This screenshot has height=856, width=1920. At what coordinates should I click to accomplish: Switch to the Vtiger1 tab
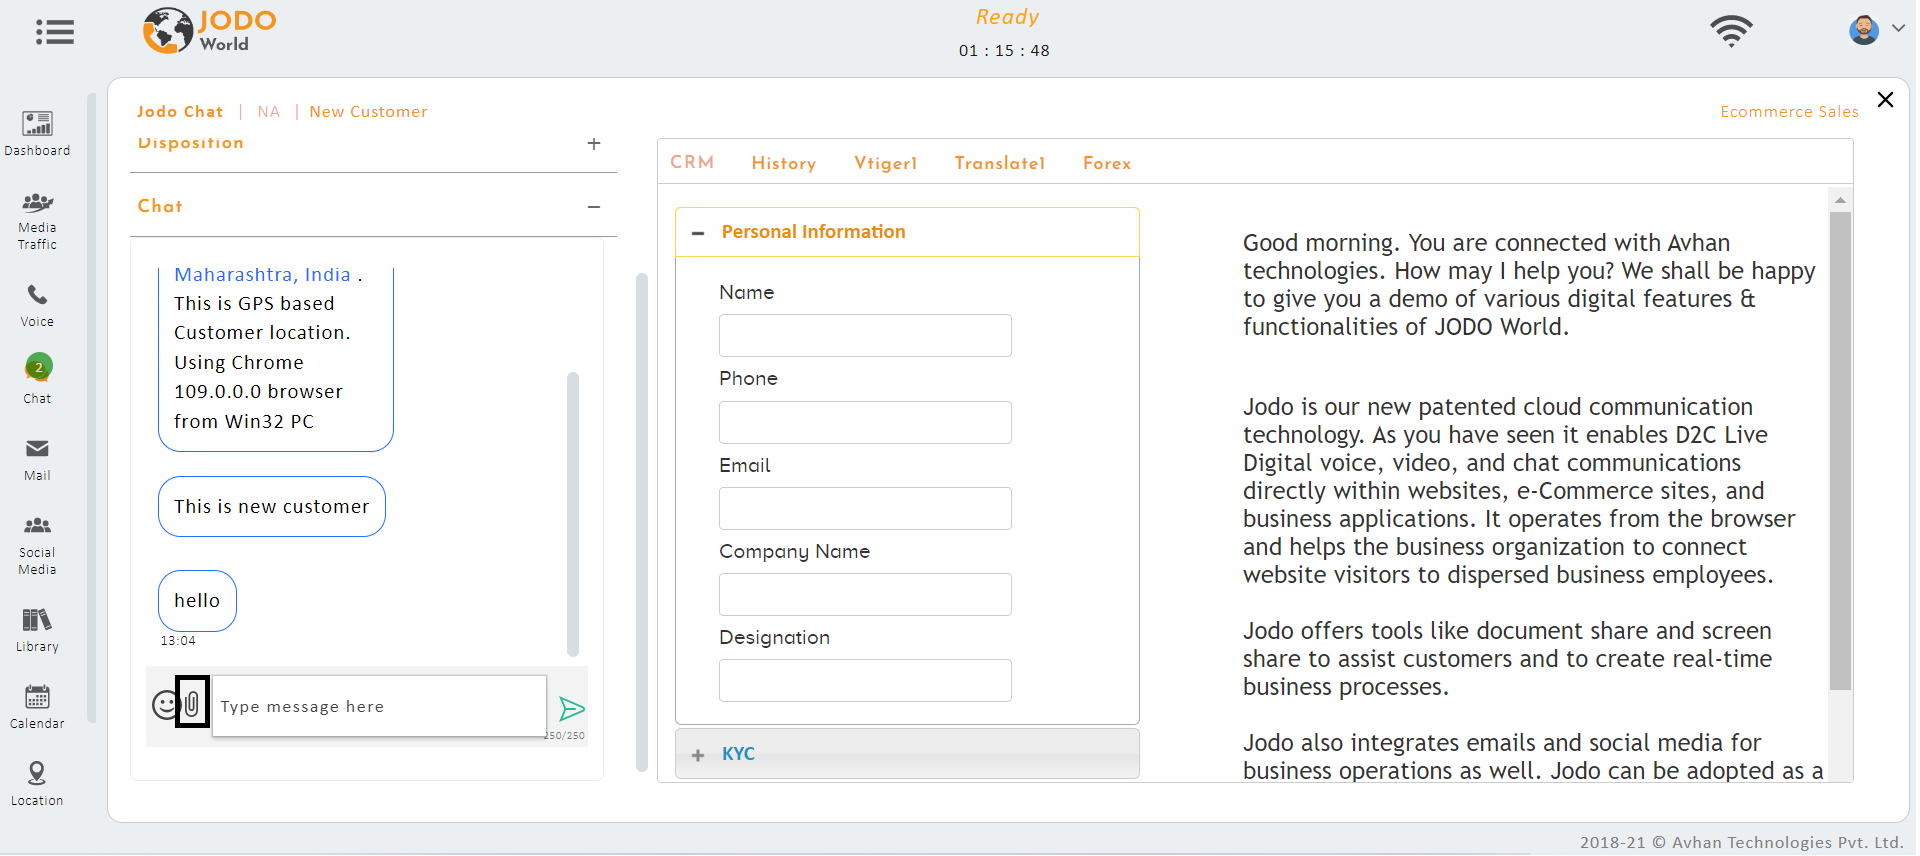coord(886,163)
